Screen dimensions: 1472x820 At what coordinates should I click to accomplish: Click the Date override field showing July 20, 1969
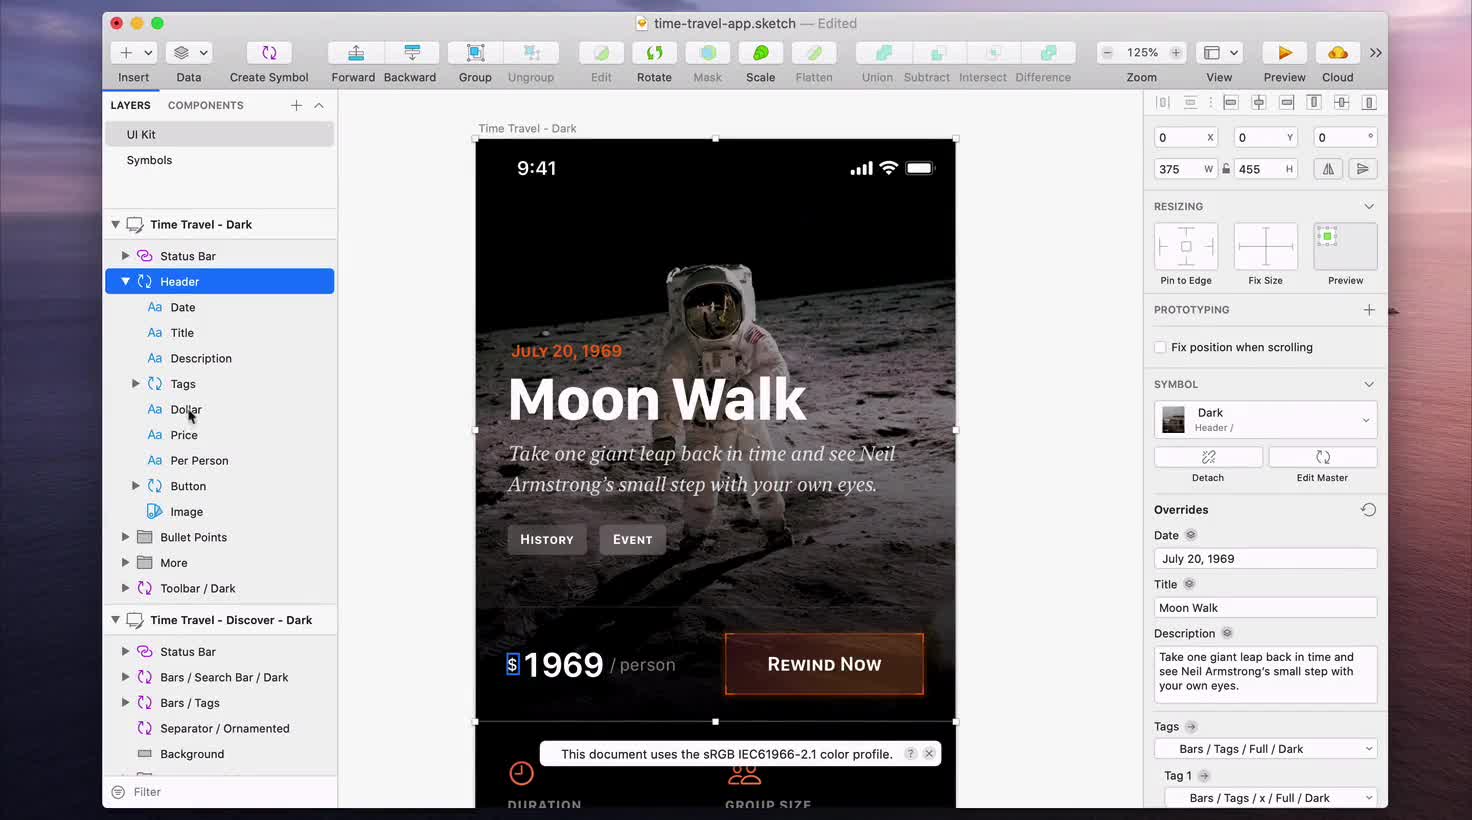click(1266, 559)
